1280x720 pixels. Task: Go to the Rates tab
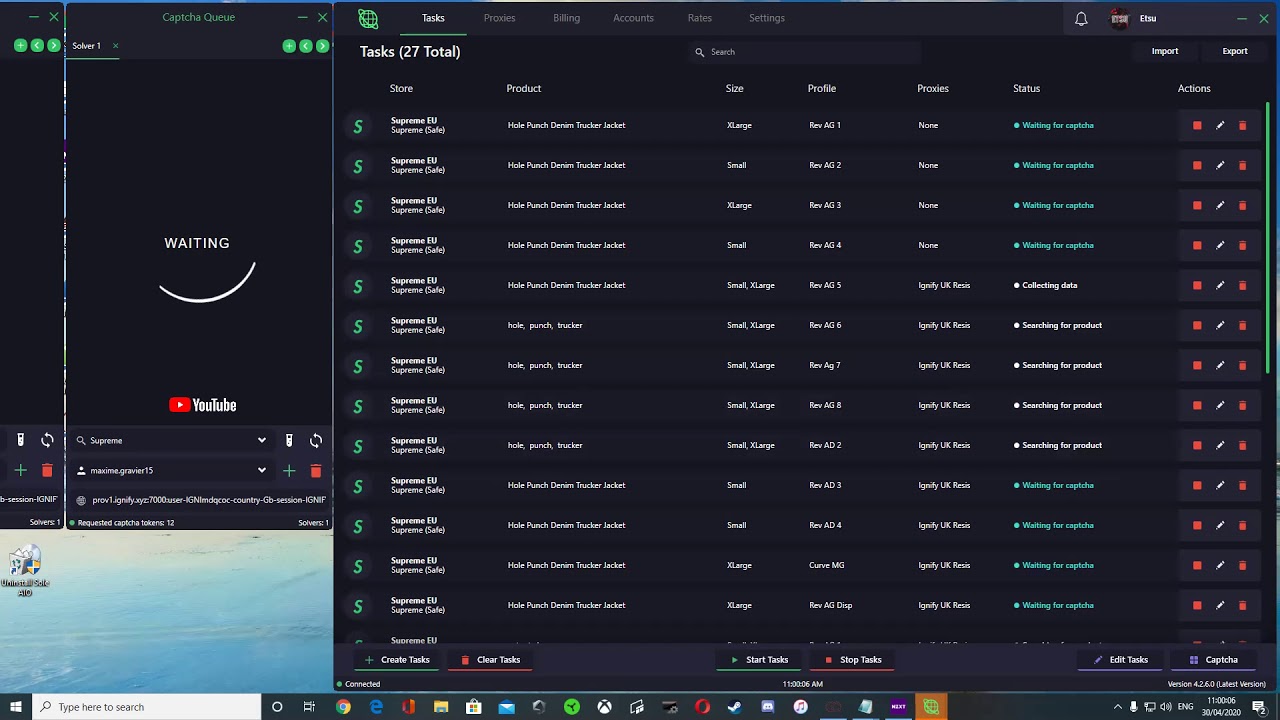700,18
